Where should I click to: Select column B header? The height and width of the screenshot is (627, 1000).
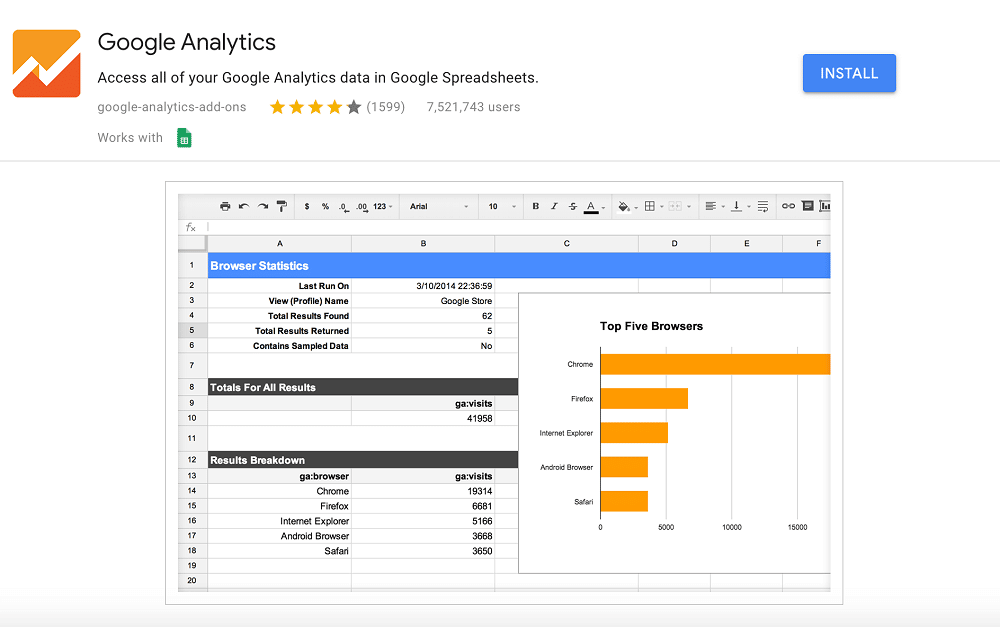pos(423,244)
